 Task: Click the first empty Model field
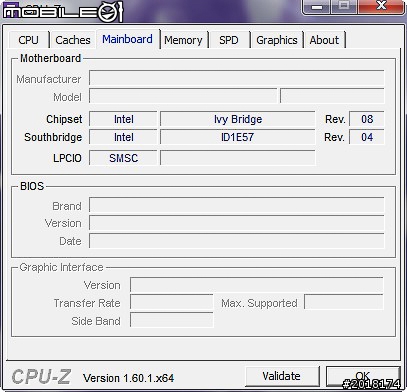(x=183, y=96)
